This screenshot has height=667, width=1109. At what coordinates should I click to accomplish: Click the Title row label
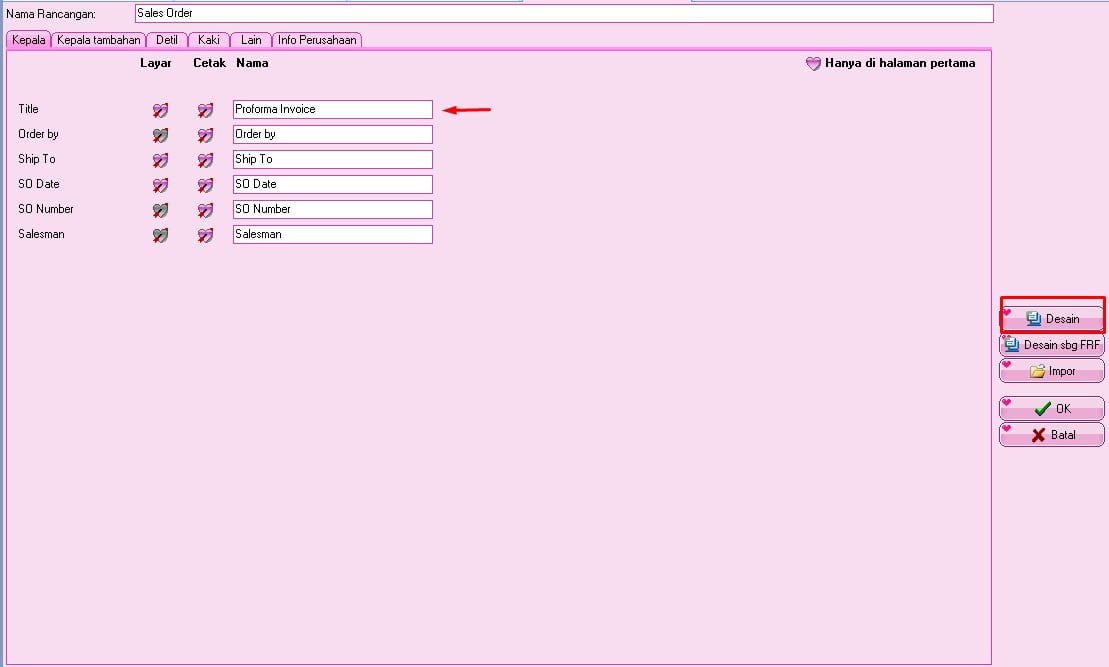[x=28, y=109]
